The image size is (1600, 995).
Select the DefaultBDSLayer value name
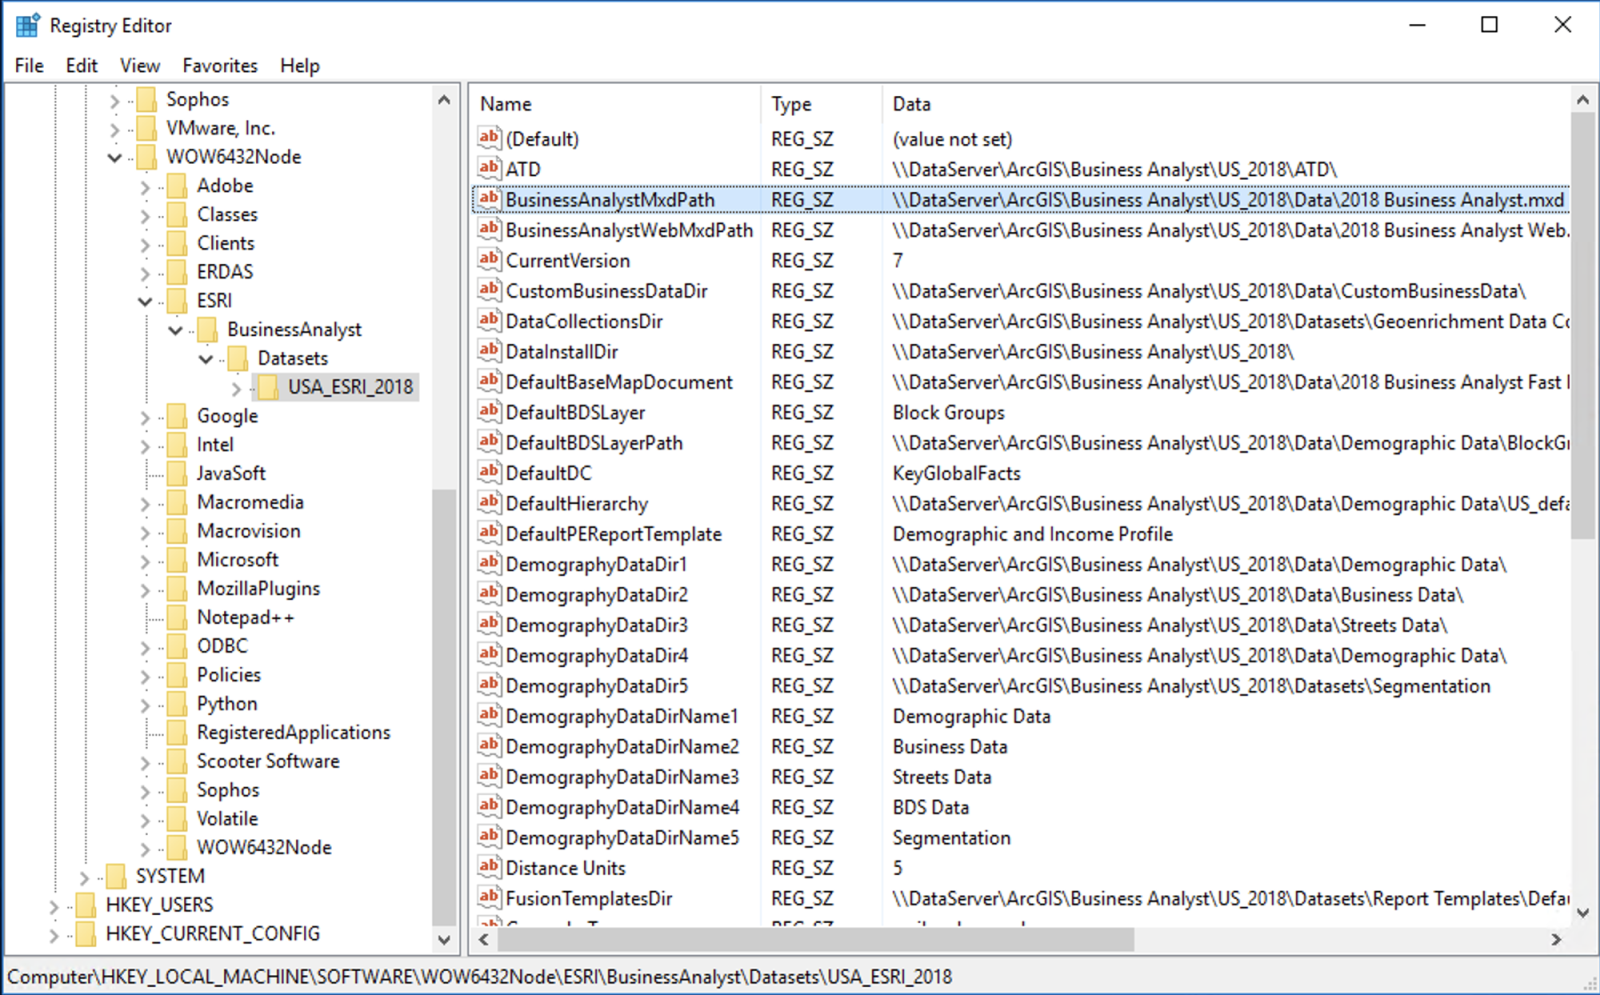point(575,412)
